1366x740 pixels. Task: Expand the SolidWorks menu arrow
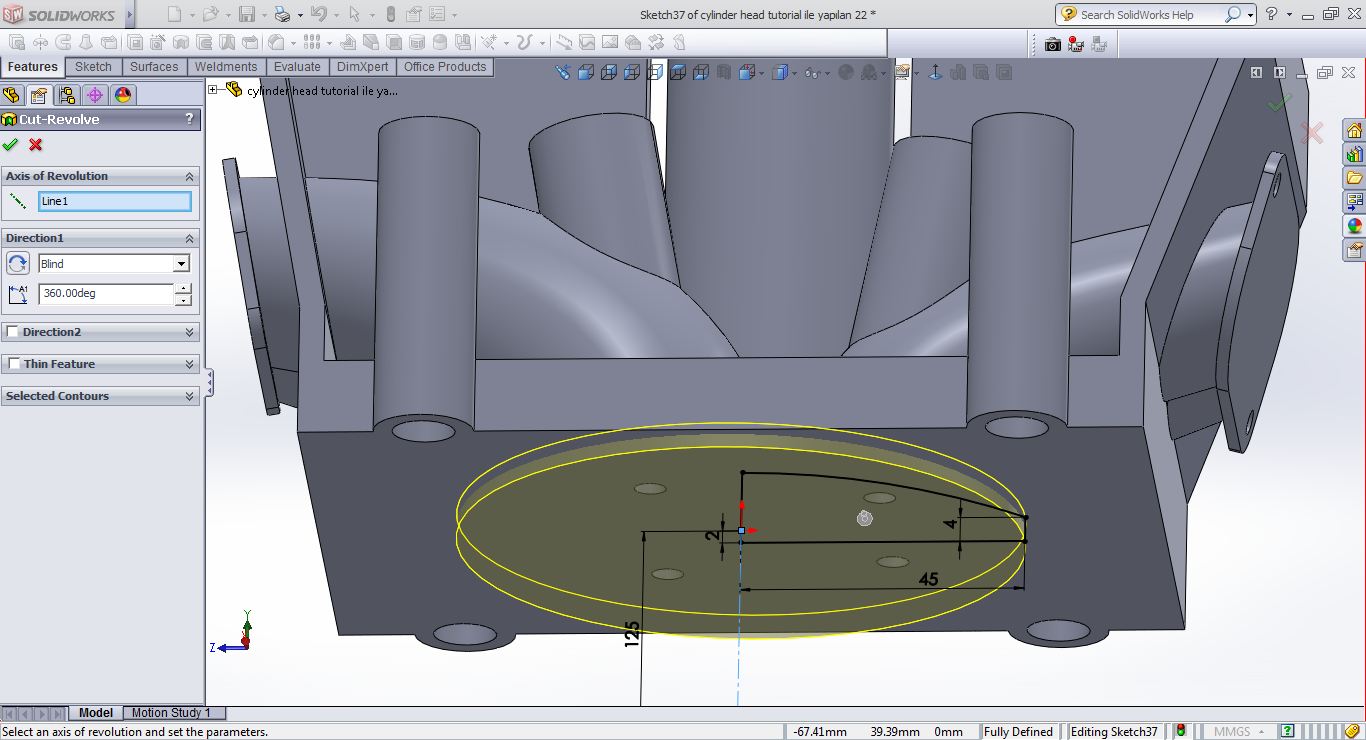(x=130, y=15)
